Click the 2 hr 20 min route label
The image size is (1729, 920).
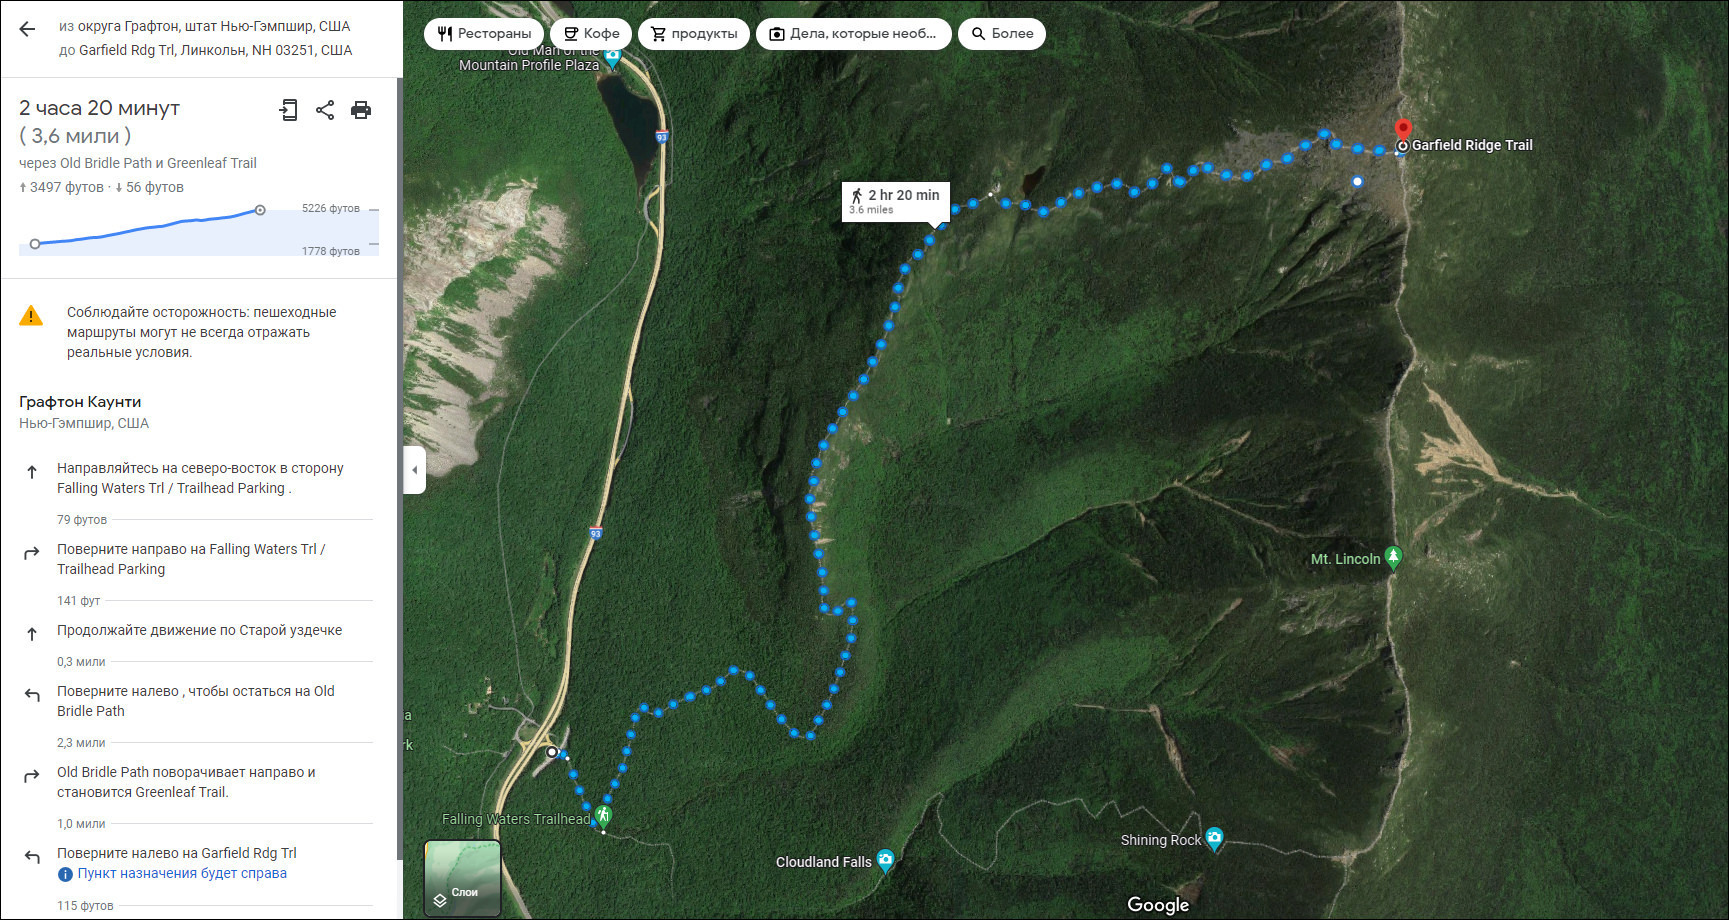tap(895, 201)
